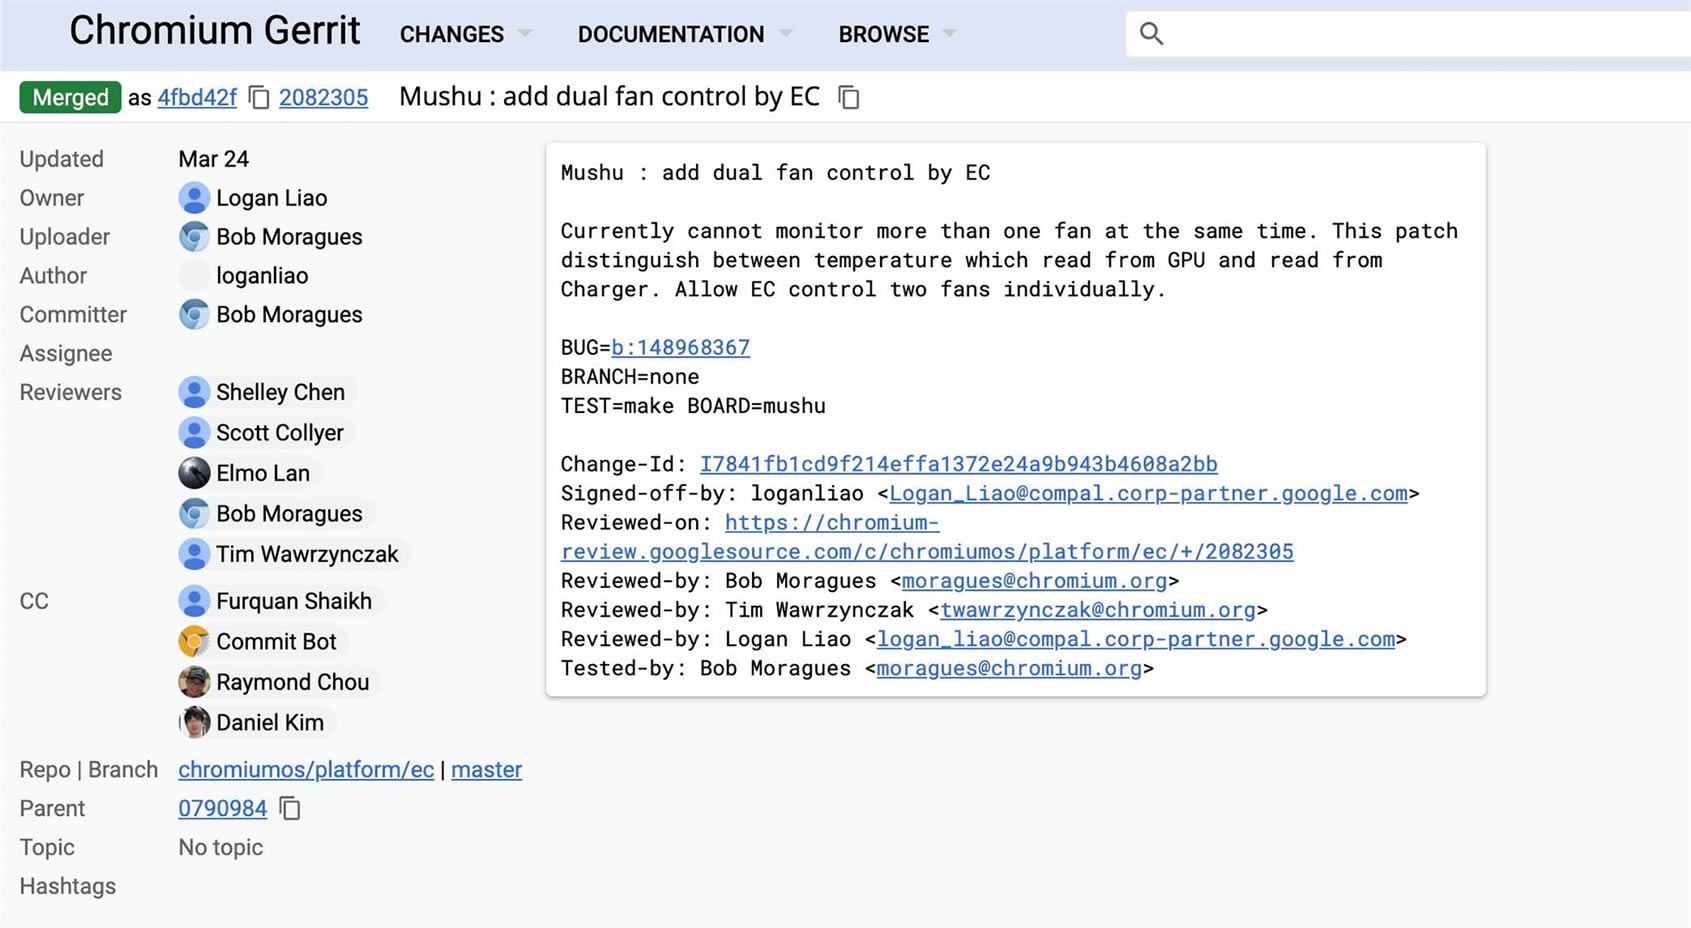Click the Uploader Bob Moragues avatar
The width and height of the screenshot is (1691, 928).
point(194,237)
